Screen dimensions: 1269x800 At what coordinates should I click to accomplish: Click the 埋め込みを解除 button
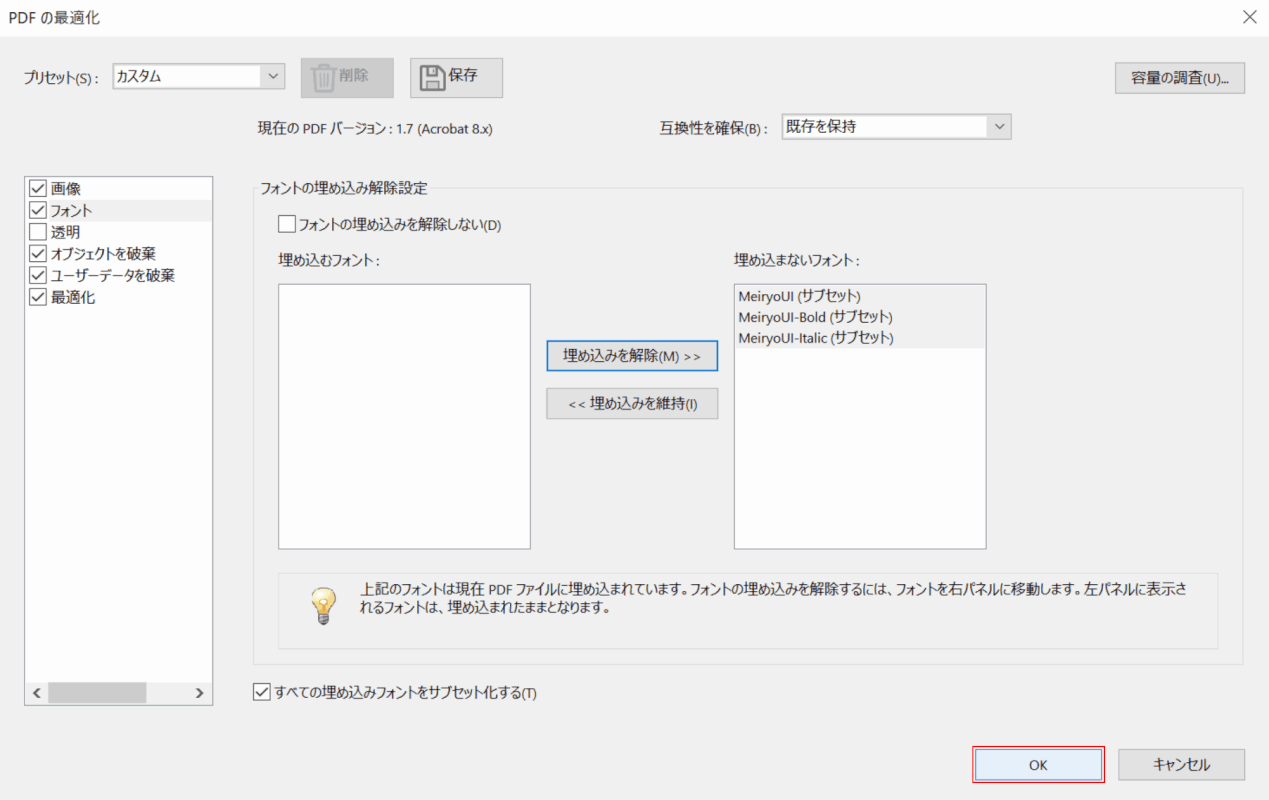pos(632,356)
